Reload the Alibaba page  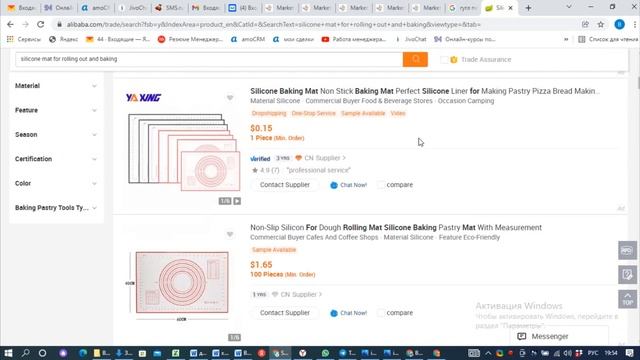[x=40, y=24]
